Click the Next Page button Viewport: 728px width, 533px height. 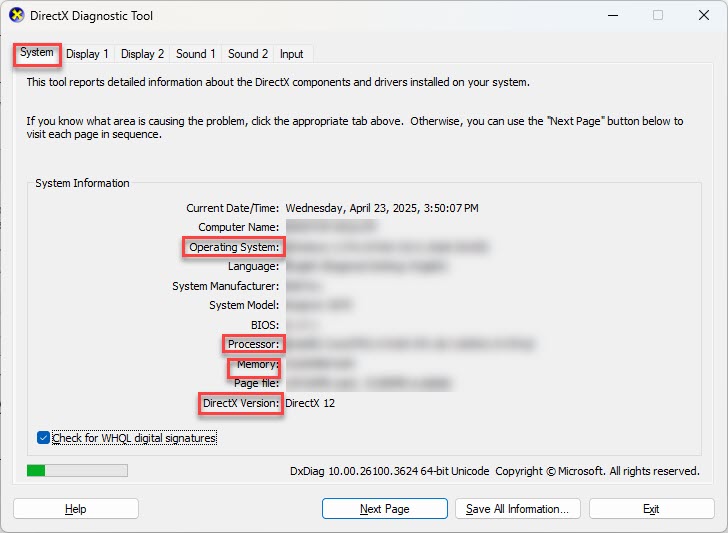(x=385, y=509)
